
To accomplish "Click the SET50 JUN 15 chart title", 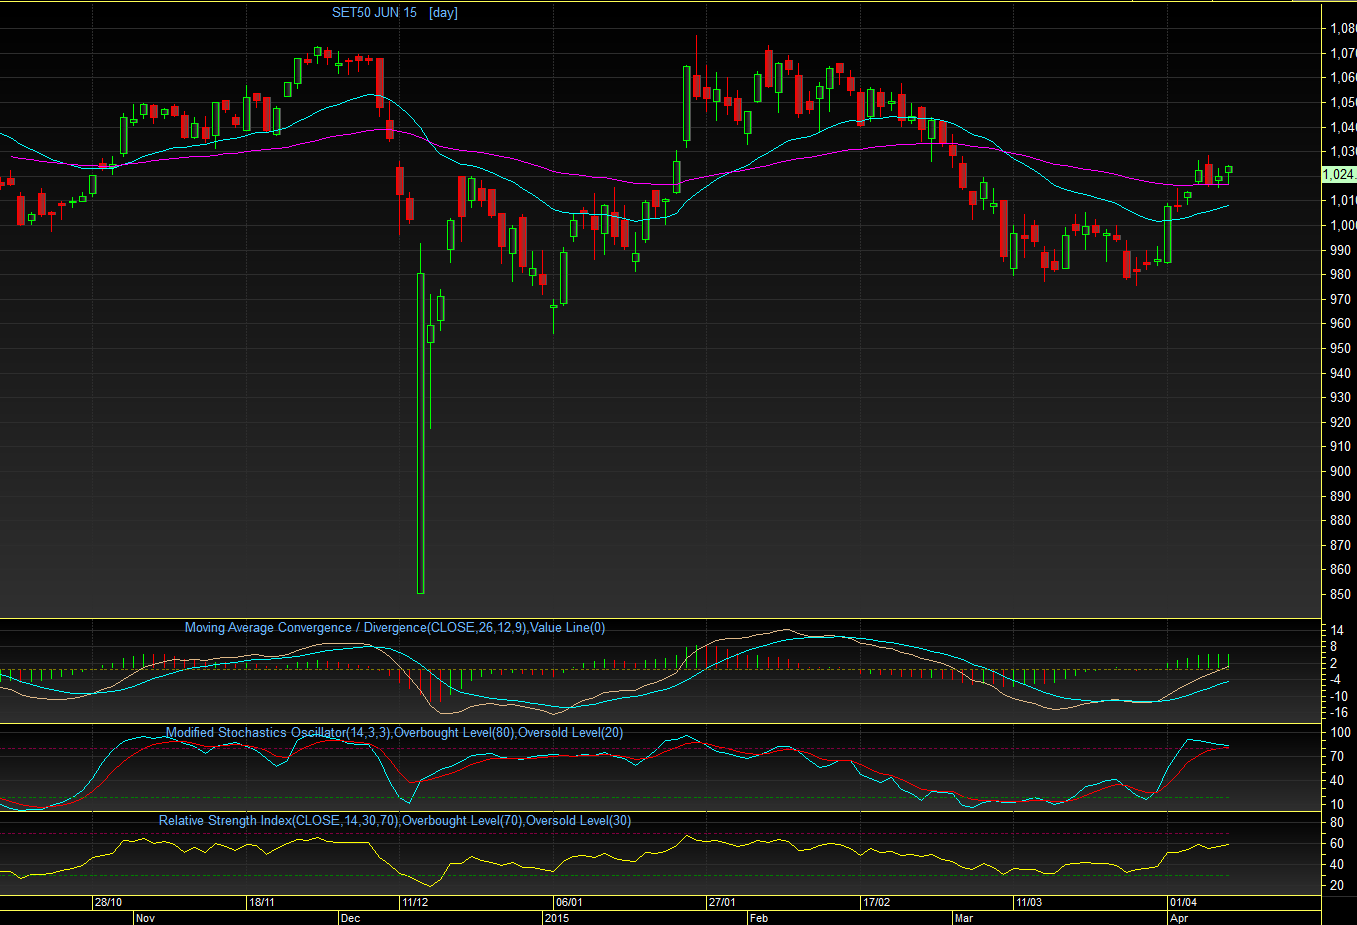I will click(374, 13).
